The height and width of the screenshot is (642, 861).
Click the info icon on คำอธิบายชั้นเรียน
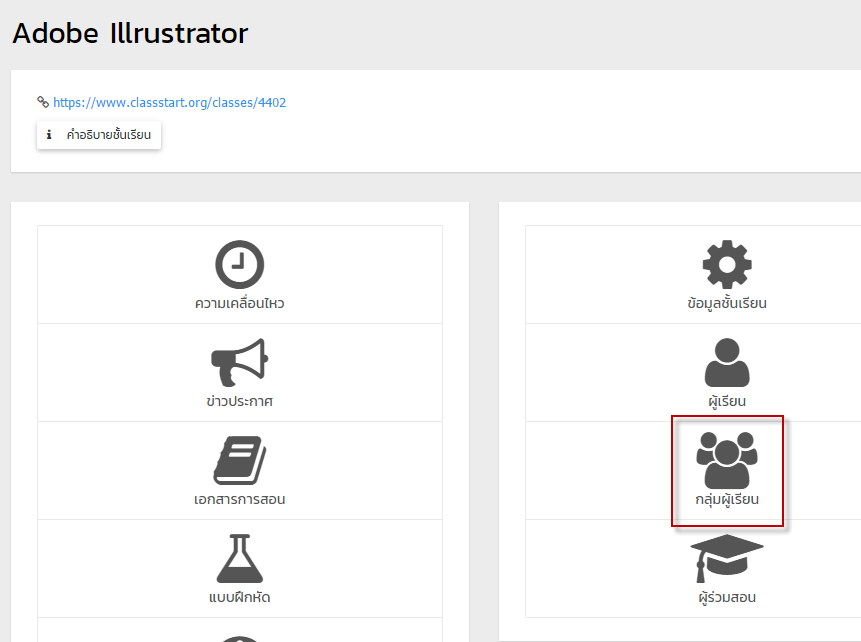tap(49, 135)
